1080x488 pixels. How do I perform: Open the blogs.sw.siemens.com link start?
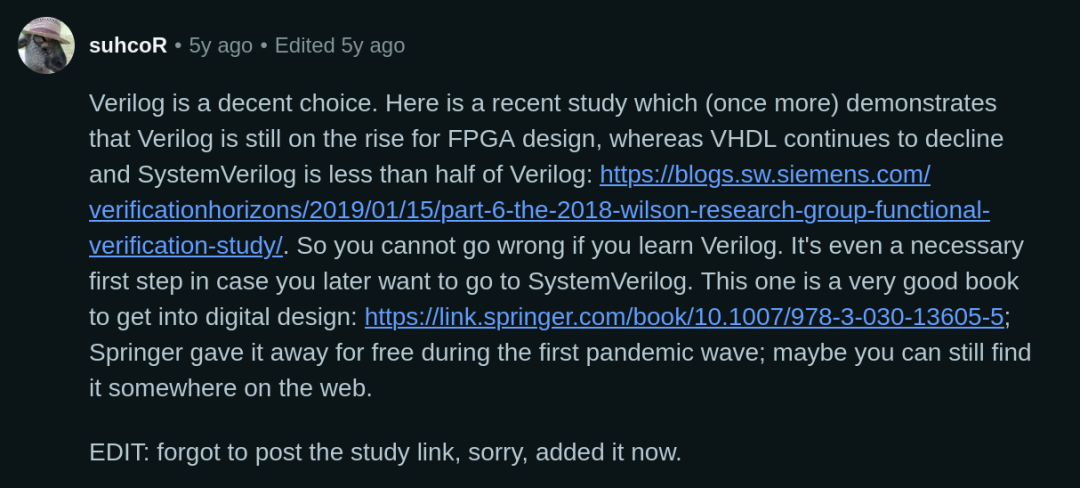click(x=765, y=175)
